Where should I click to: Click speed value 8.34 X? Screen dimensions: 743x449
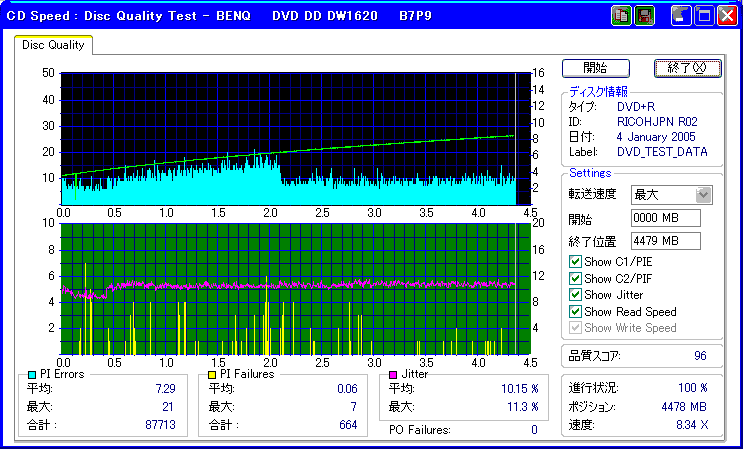692,425
